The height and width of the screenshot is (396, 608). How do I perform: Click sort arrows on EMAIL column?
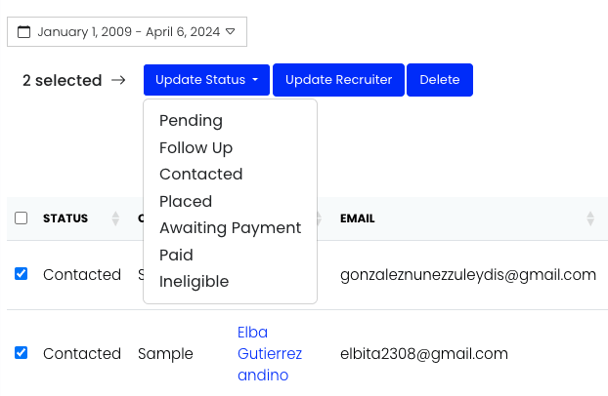(590, 218)
